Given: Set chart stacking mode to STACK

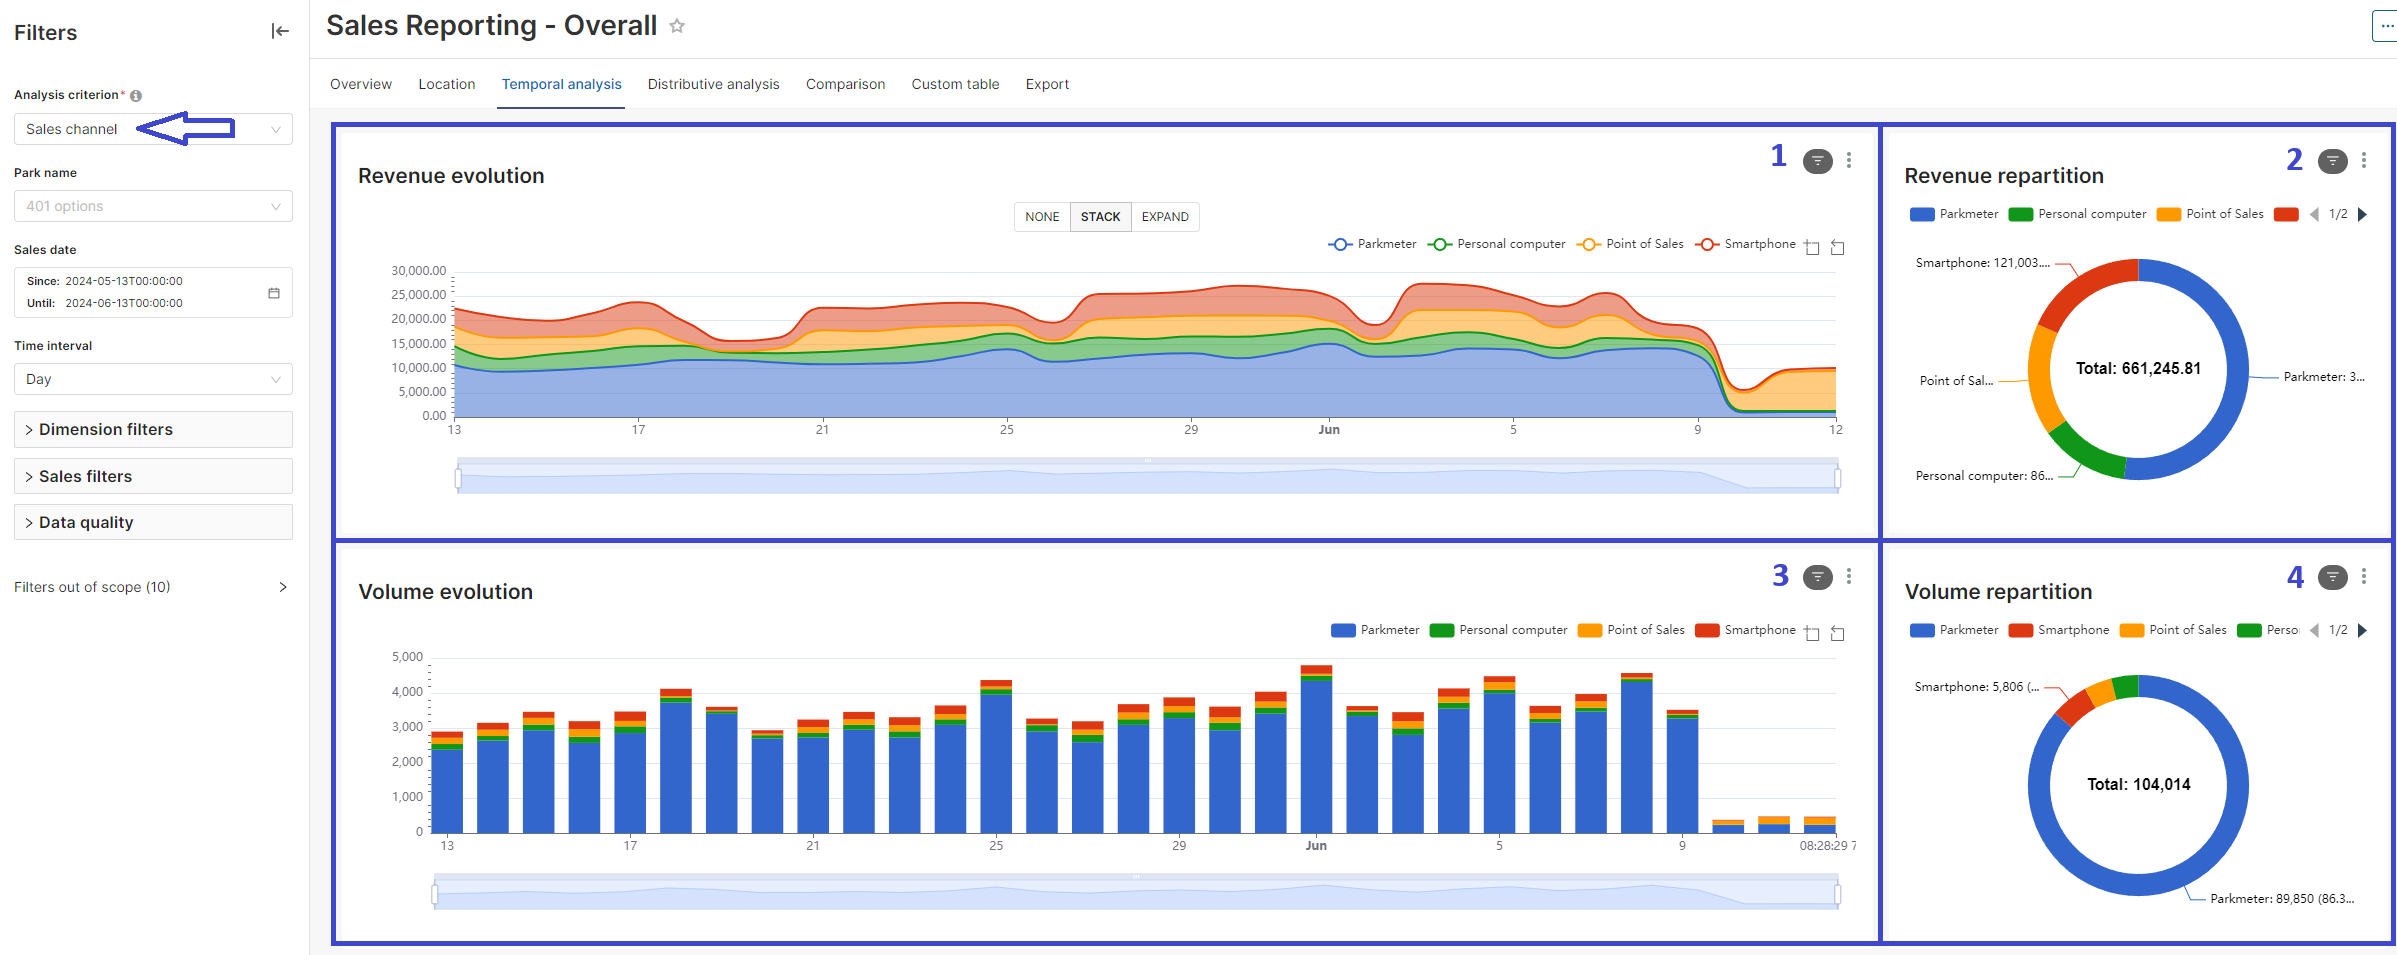Looking at the screenshot, I should point(1100,217).
